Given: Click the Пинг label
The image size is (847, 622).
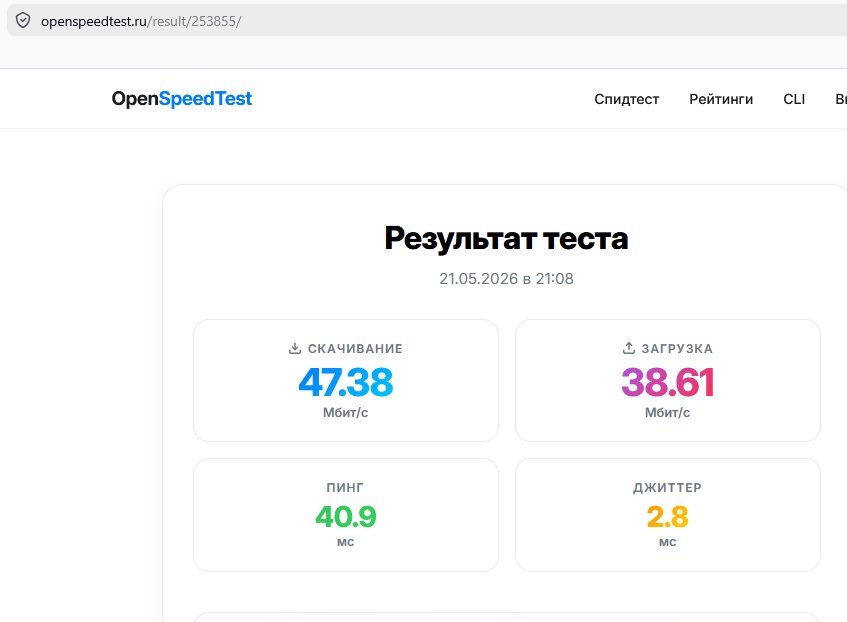Looking at the screenshot, I should click(x=345, y=487).
